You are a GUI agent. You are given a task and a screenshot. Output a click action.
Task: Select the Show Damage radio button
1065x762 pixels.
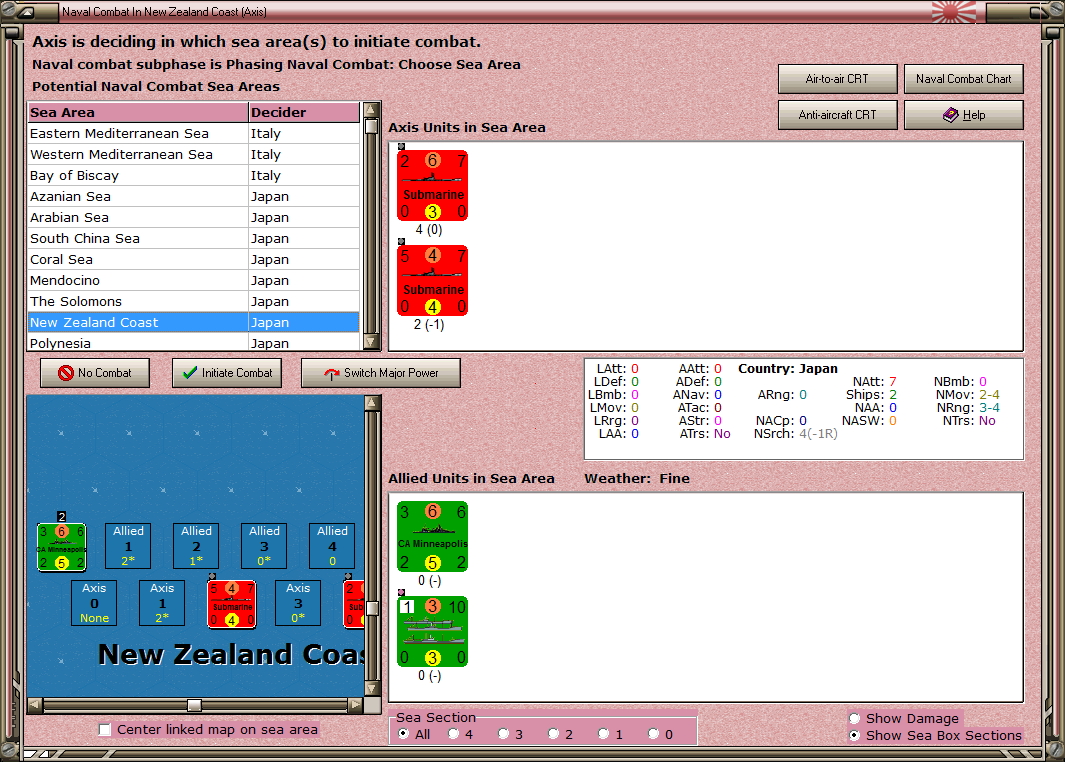click(x=854, y=719)
